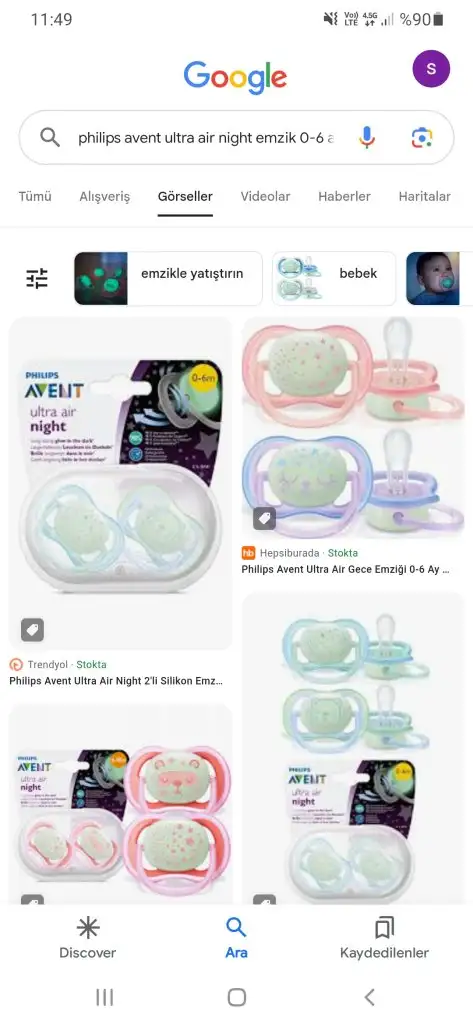
Task: Open the Trendyol Ultra Air Night listing
Action: pos(116,680)
